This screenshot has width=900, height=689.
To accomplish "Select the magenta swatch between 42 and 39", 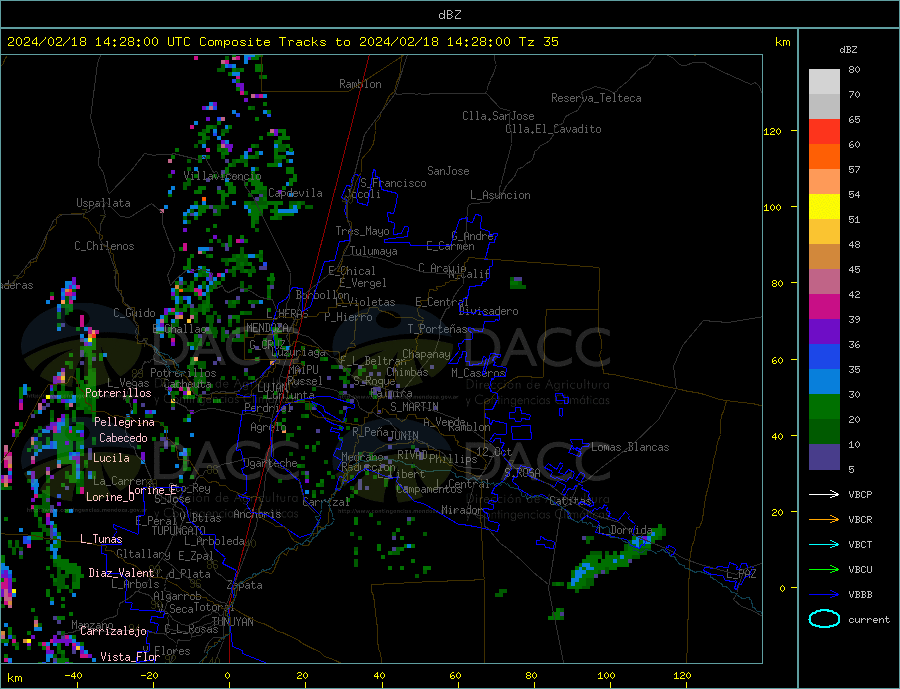I will 824,307.
